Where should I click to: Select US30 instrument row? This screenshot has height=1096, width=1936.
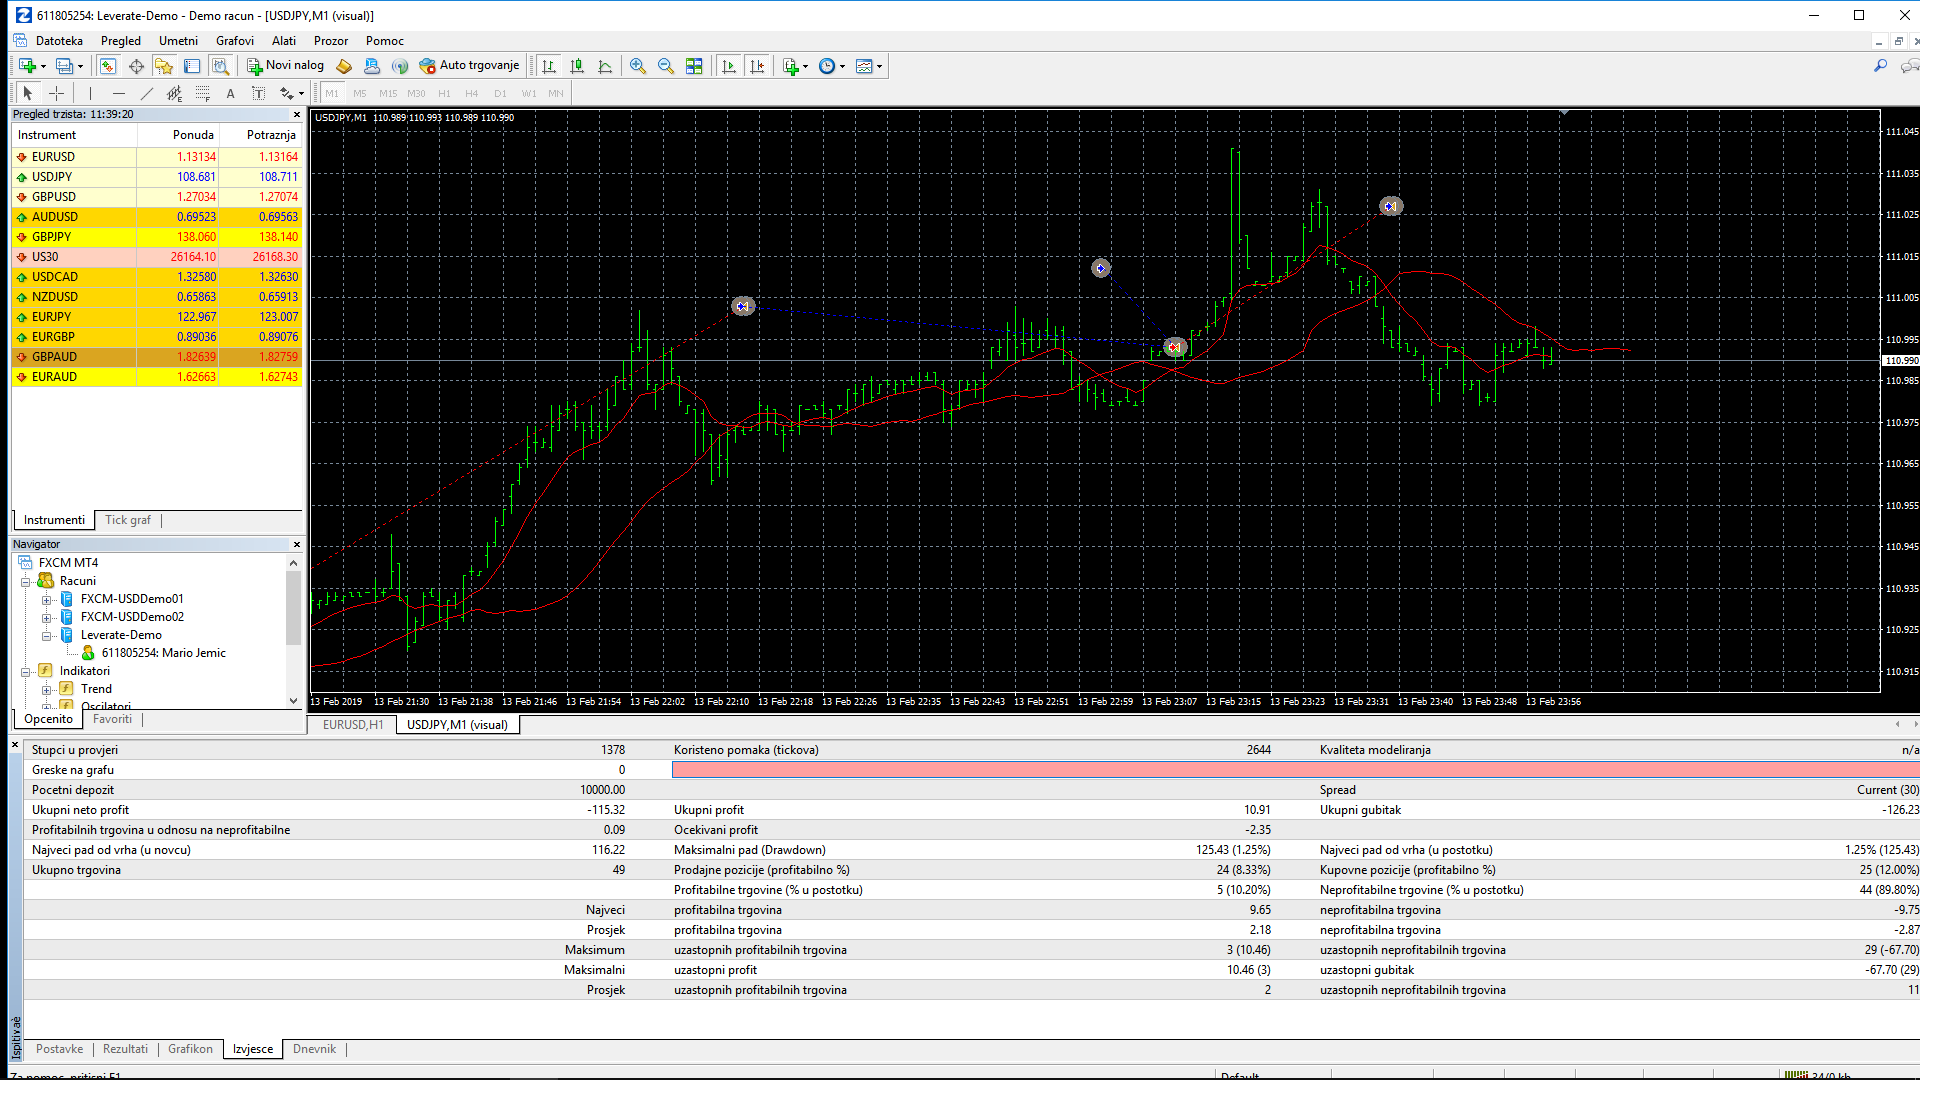[156, 257]
